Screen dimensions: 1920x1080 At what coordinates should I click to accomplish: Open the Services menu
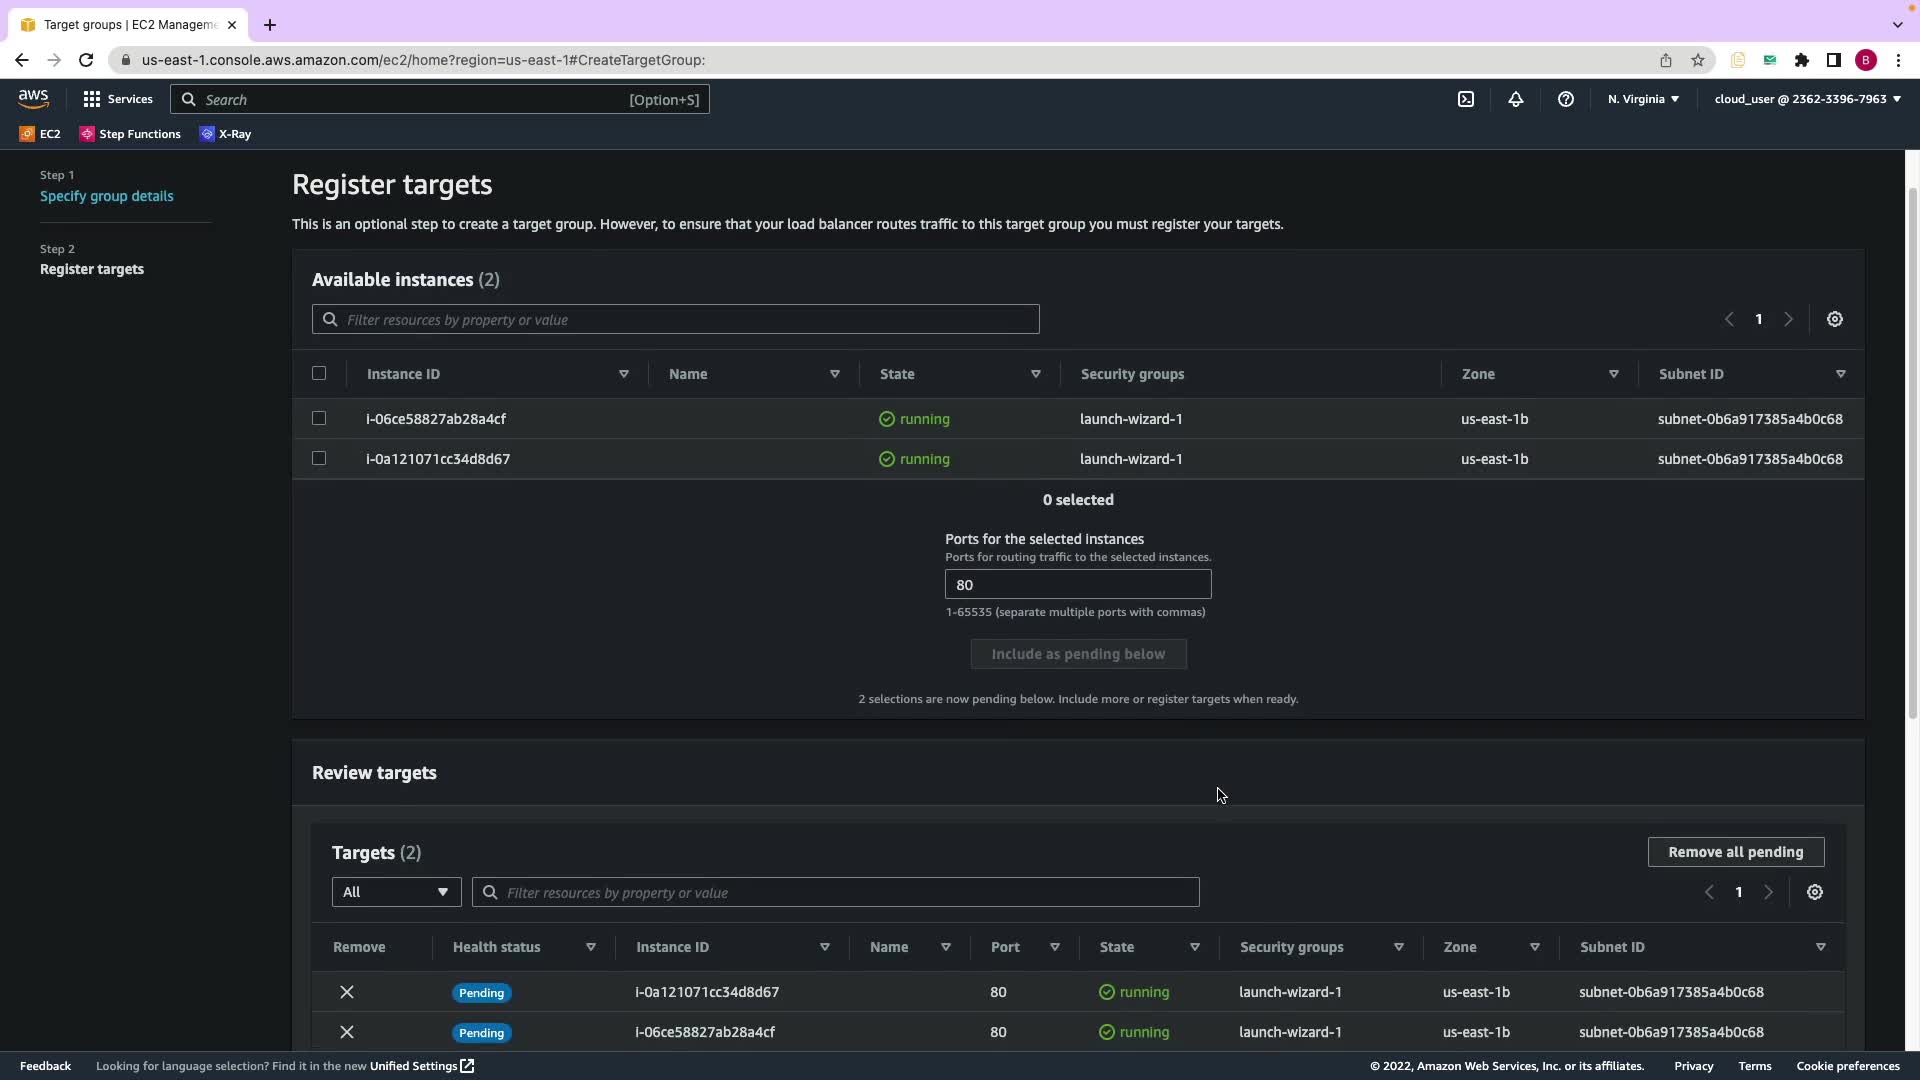(118, 99)
